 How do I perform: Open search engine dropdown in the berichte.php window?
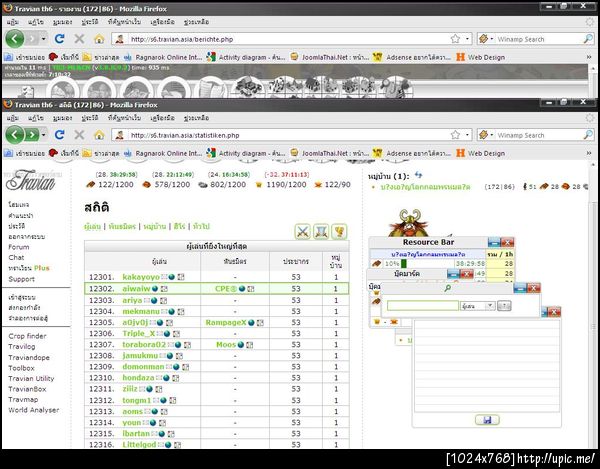pyautogui.click(x=491, y=39)
